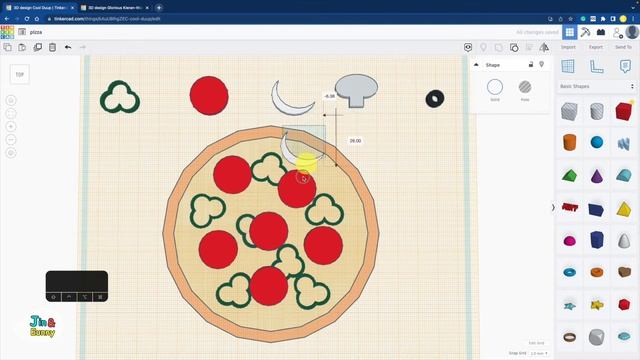Collapse the Shape inspector panel

476,64
